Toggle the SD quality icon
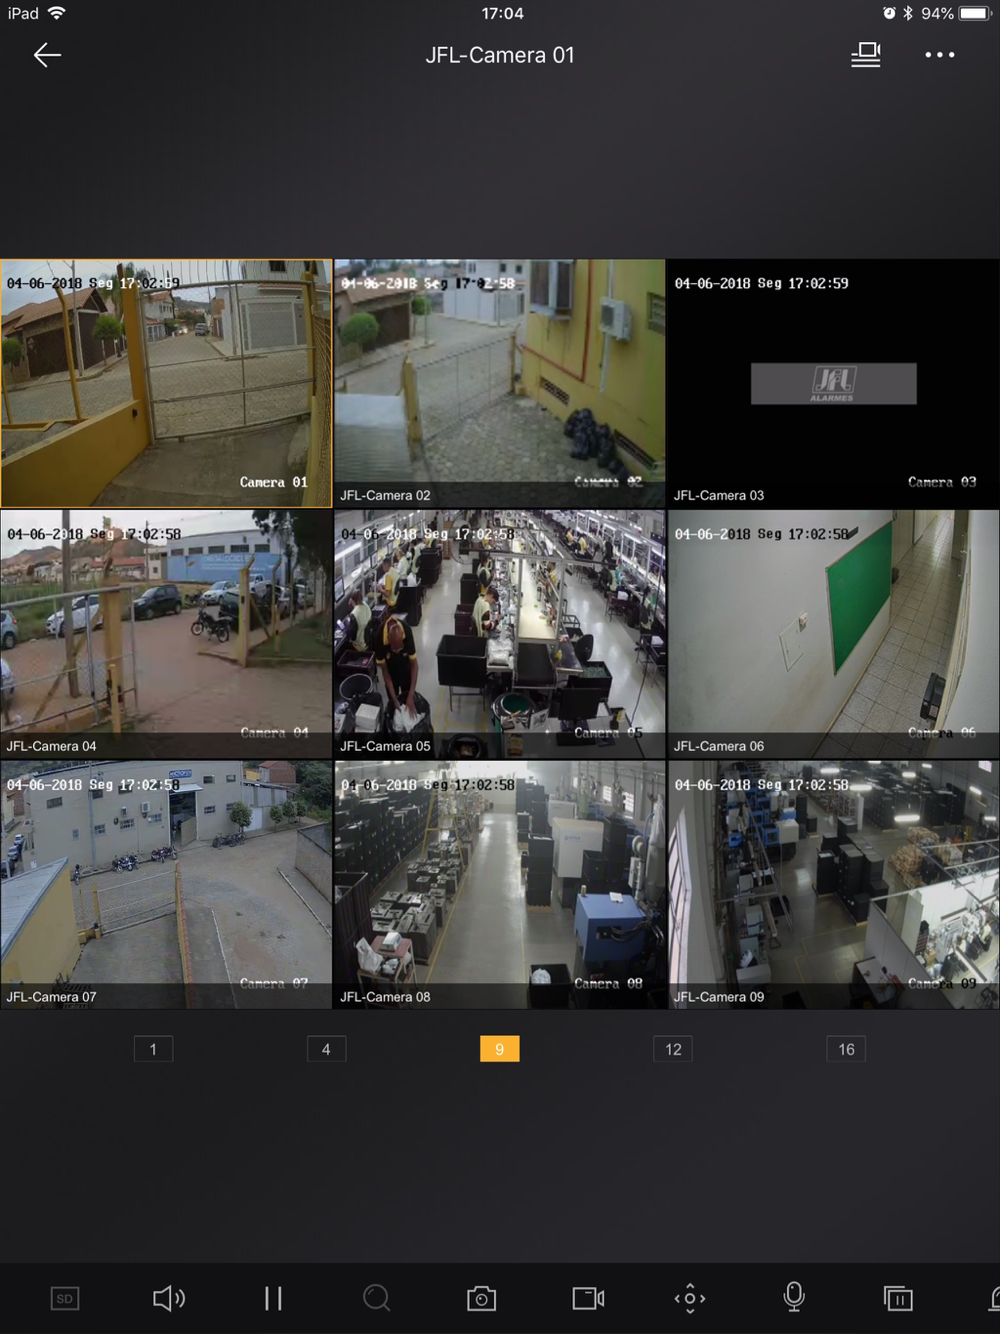 65,1298
